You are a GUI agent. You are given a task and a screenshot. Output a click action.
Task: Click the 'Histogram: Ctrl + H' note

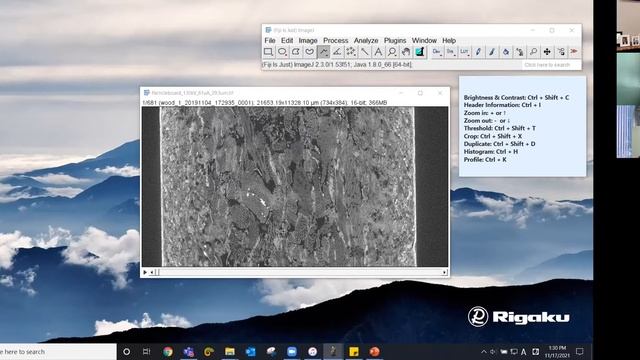(491, 151)
